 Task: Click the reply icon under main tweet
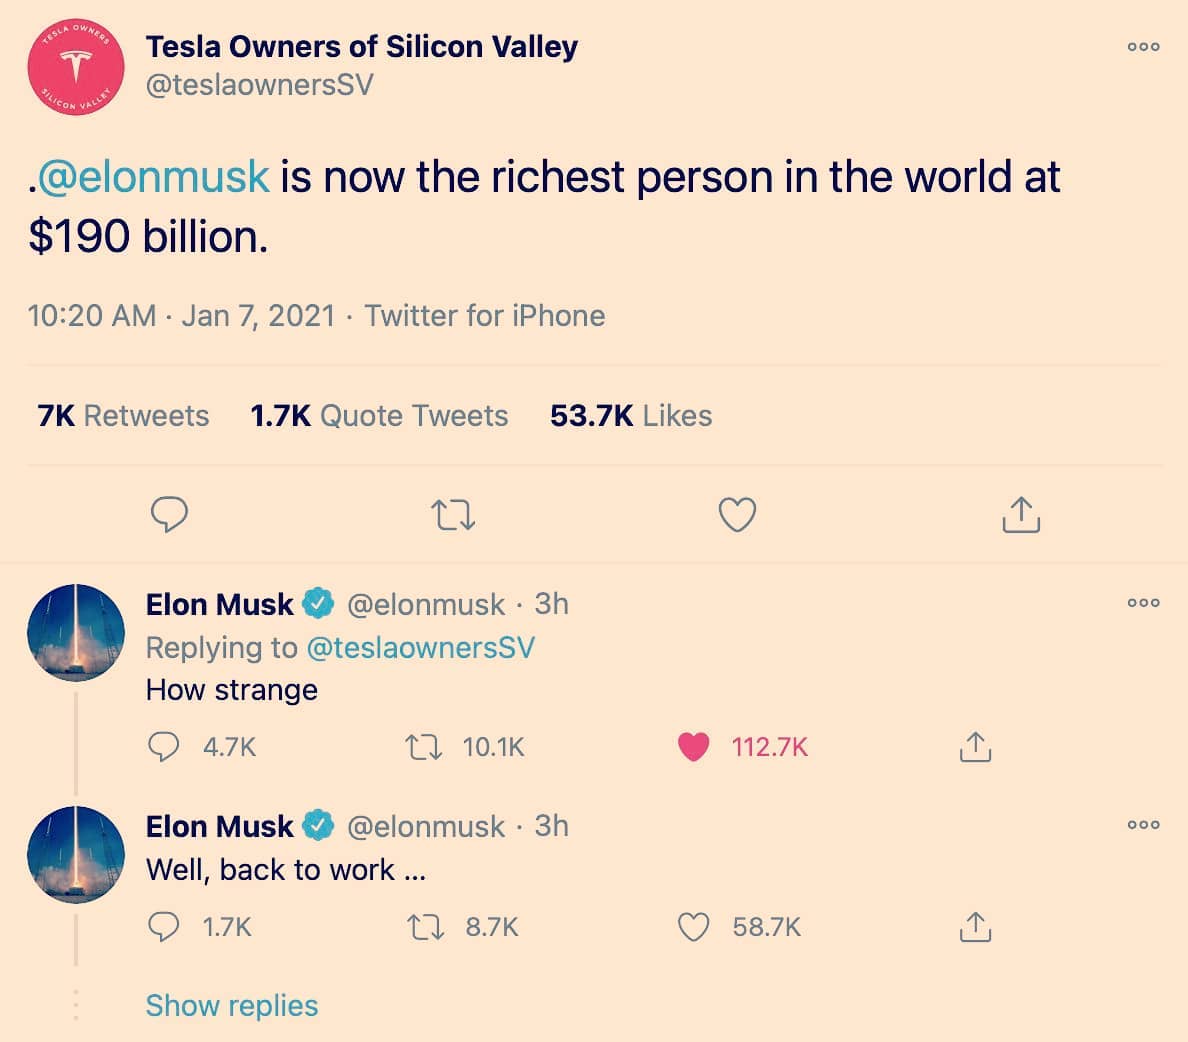coord(169,515)
